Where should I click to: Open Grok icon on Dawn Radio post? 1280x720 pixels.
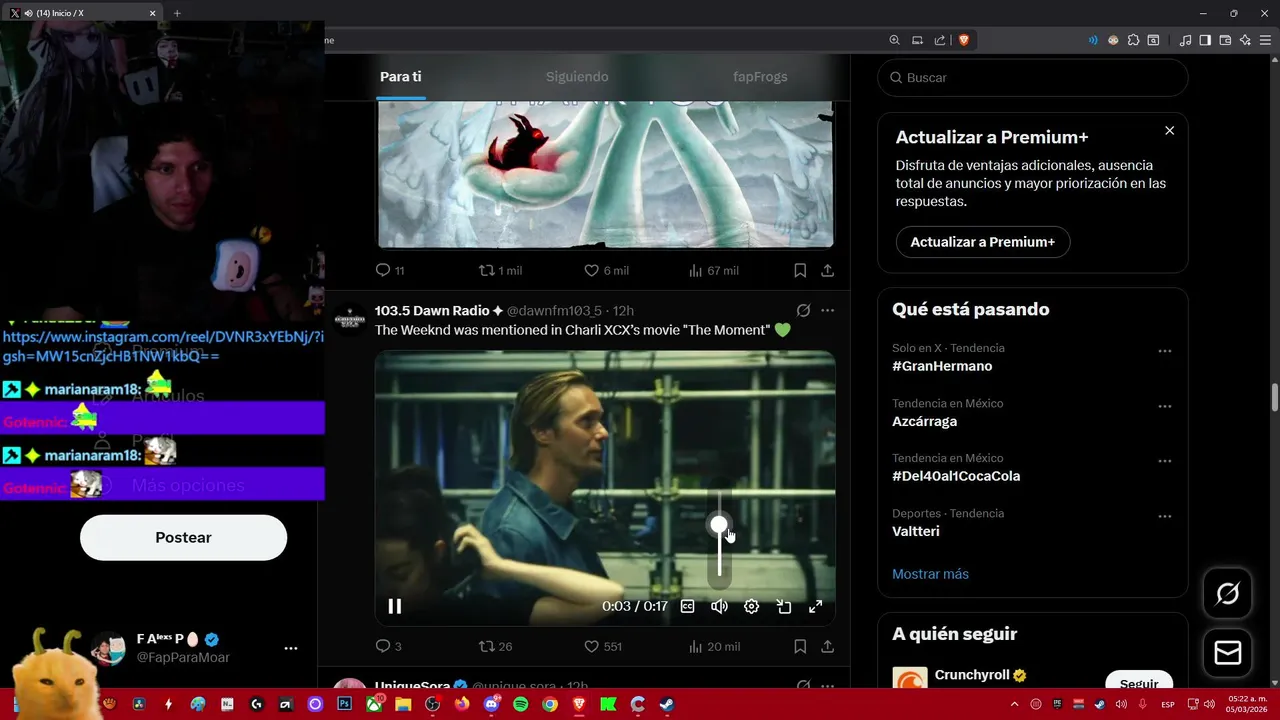tap(803, 310)
